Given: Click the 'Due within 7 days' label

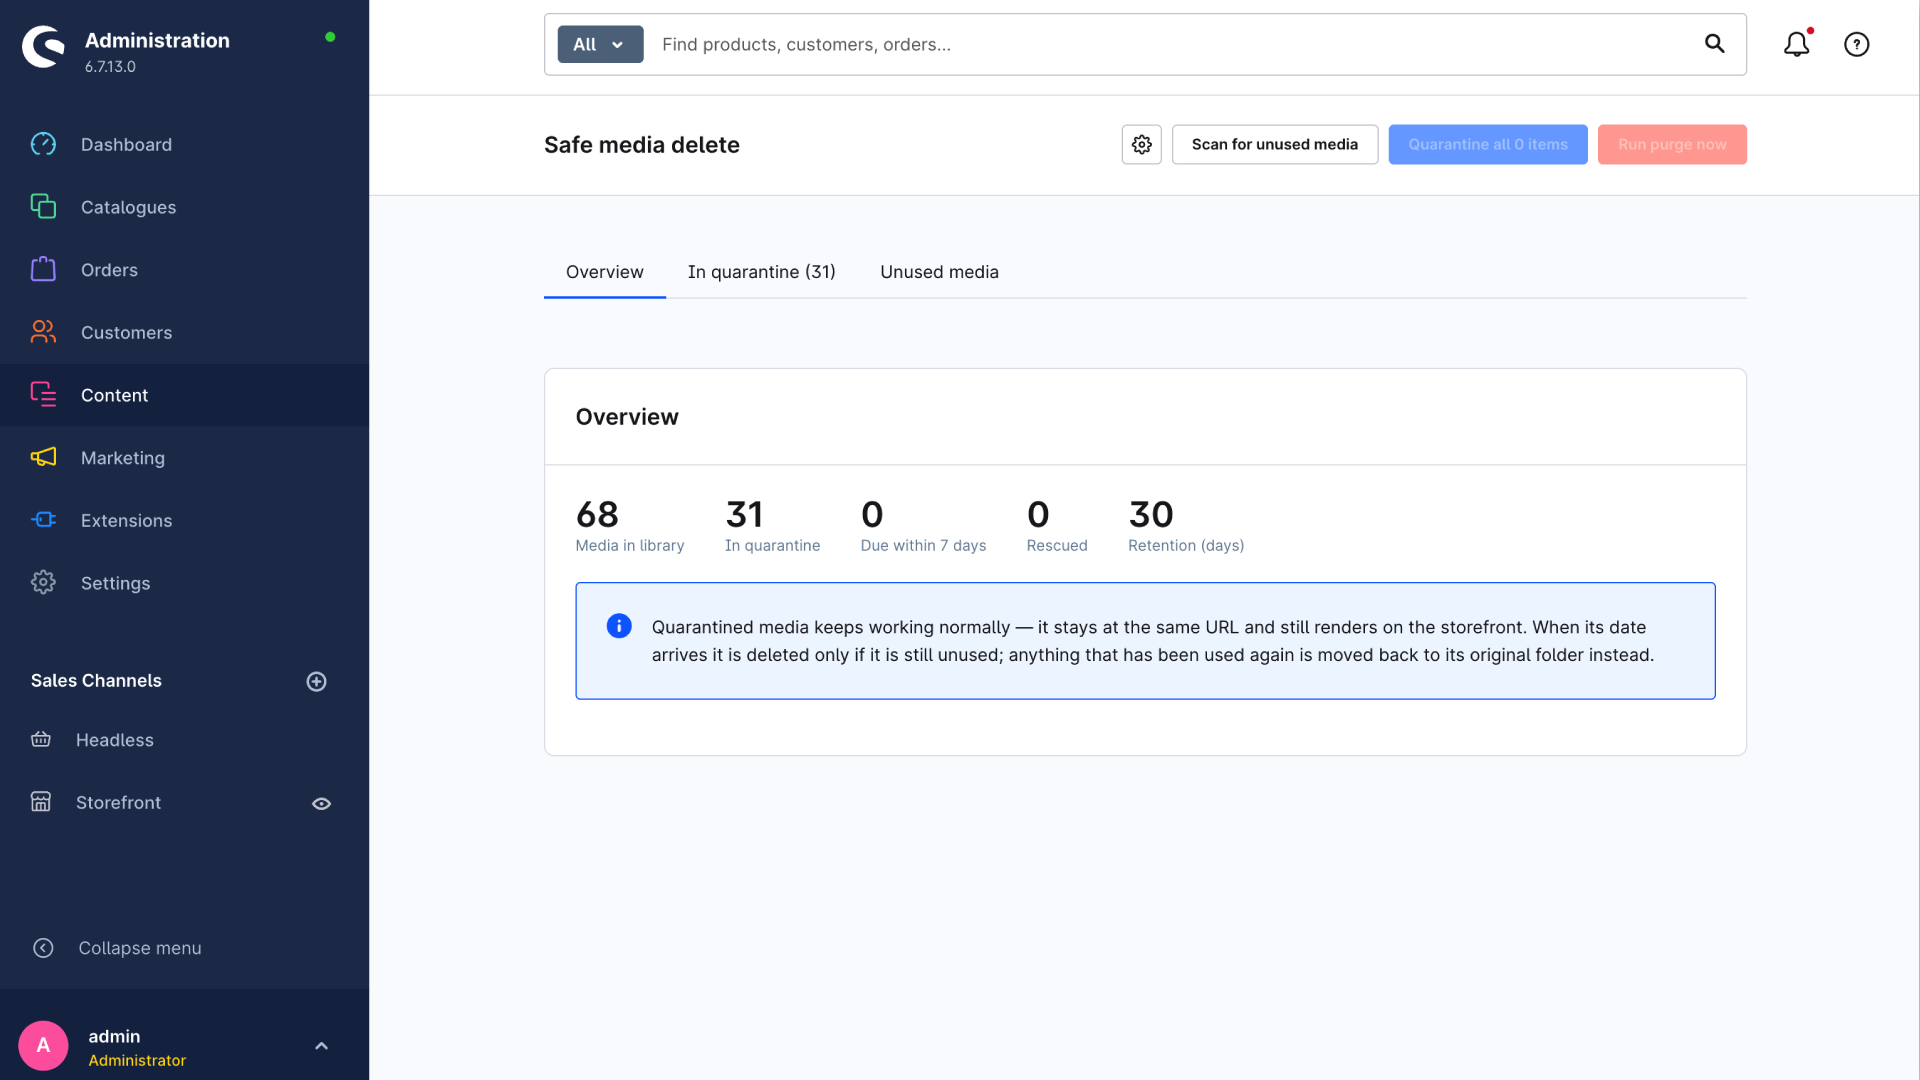Looking at the screenshot, I should click(923, 545).
